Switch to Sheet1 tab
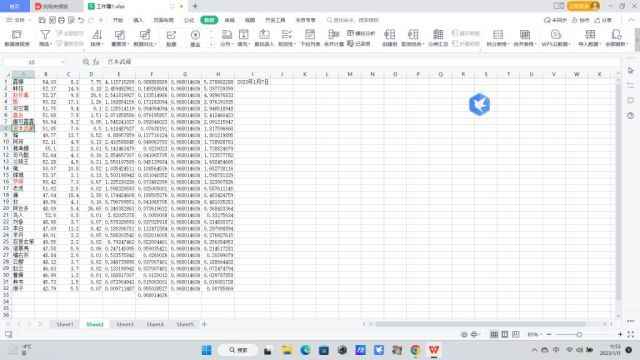Image resolution: width=640 pixels, height=360 pixels. pos(65,324)
